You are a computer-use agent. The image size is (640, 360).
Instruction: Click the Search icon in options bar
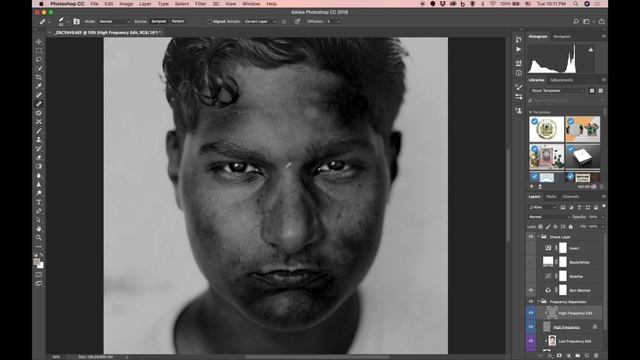tap(576, 21)
